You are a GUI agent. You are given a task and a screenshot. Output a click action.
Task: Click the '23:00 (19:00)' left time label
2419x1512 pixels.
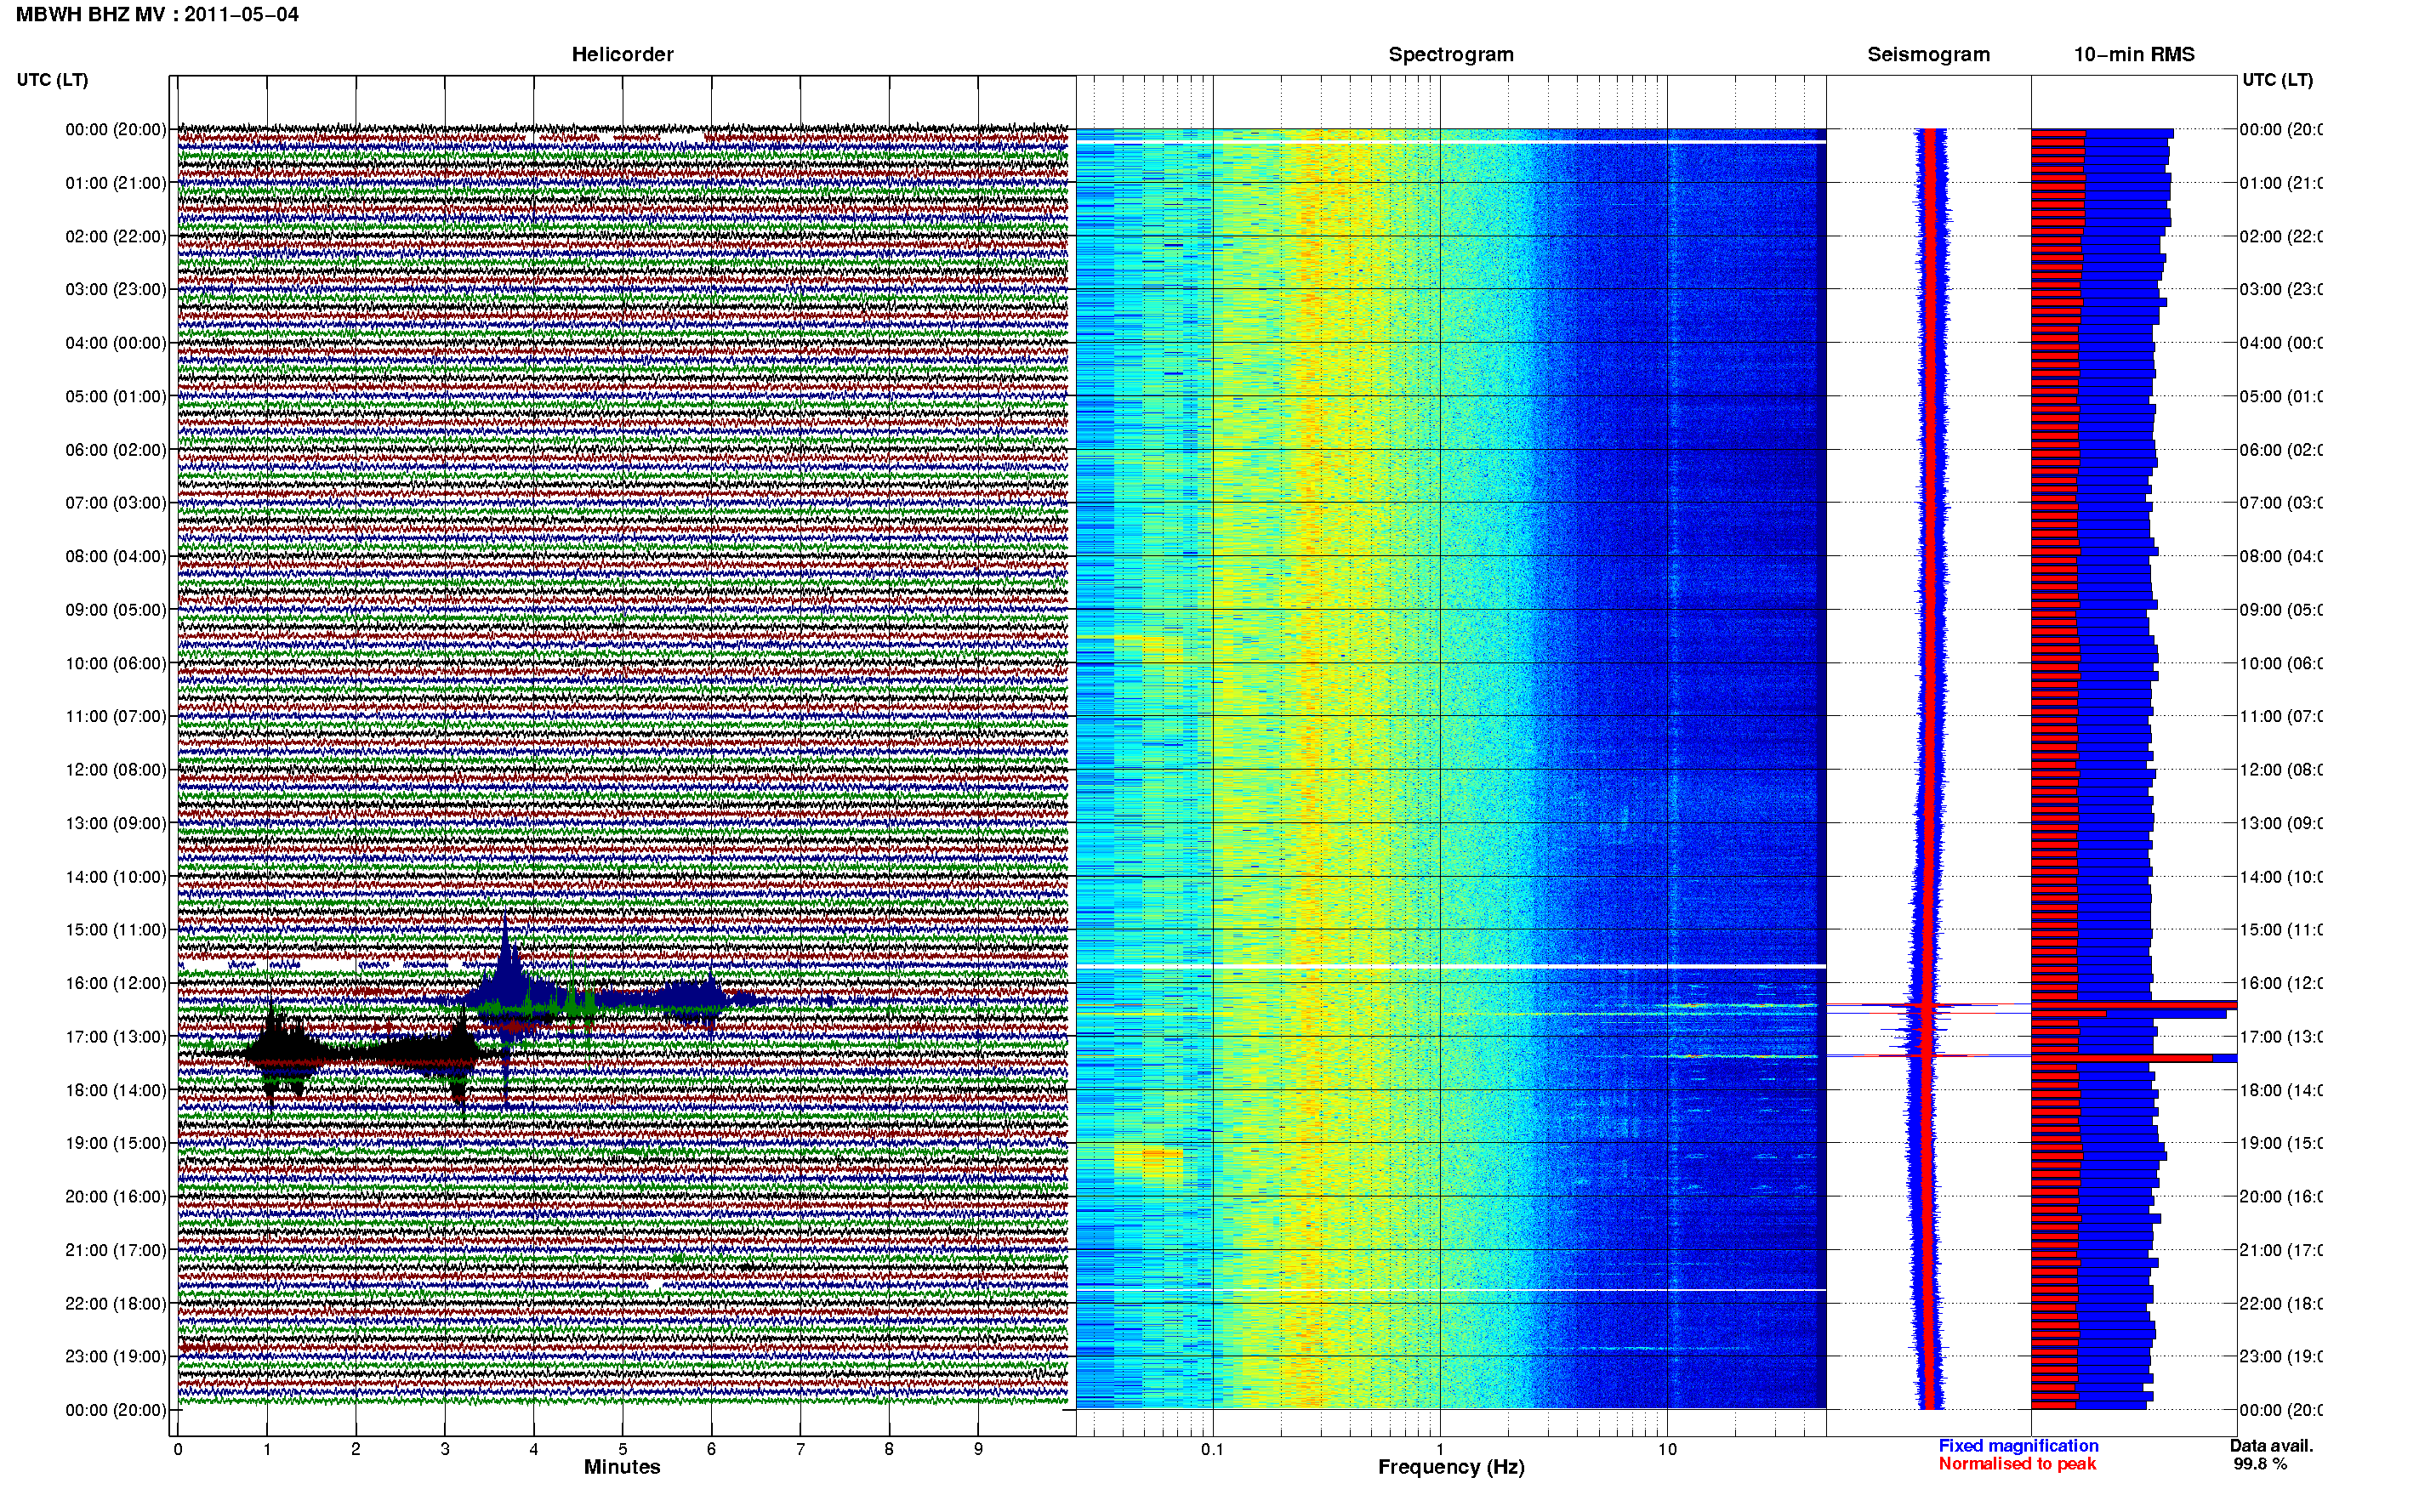point(116,1357)
